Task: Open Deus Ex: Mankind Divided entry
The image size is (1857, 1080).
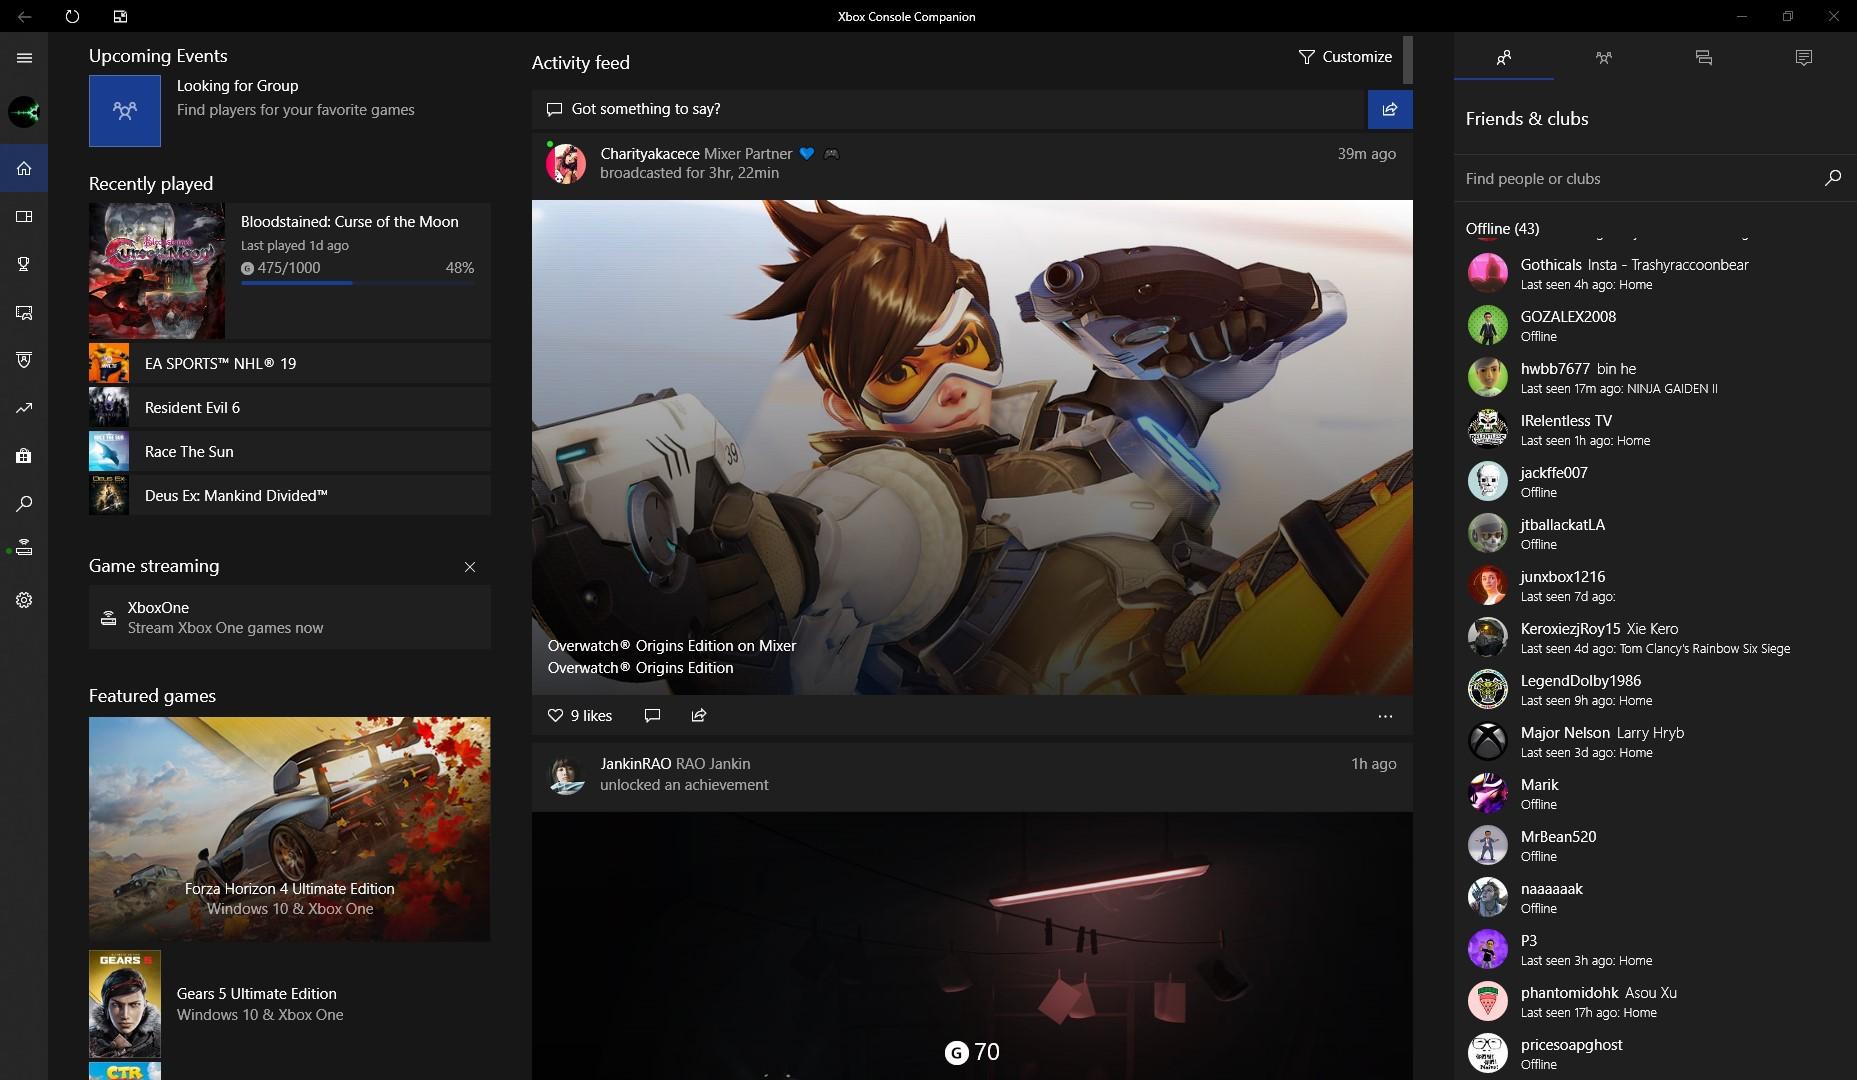Action: point(290,495)
